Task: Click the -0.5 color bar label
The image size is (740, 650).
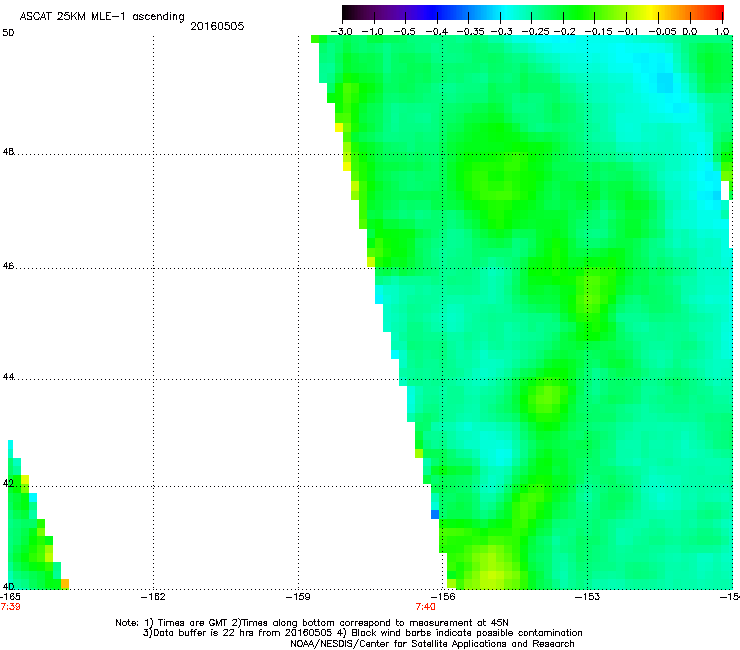Action: point(404,32)
